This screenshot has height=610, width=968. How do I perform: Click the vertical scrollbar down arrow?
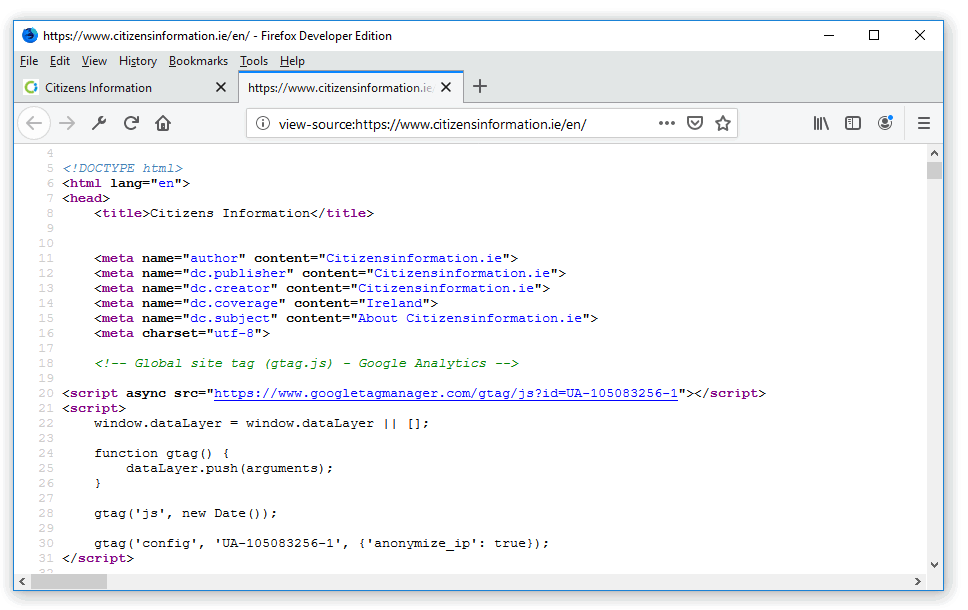tap(935, 564)
